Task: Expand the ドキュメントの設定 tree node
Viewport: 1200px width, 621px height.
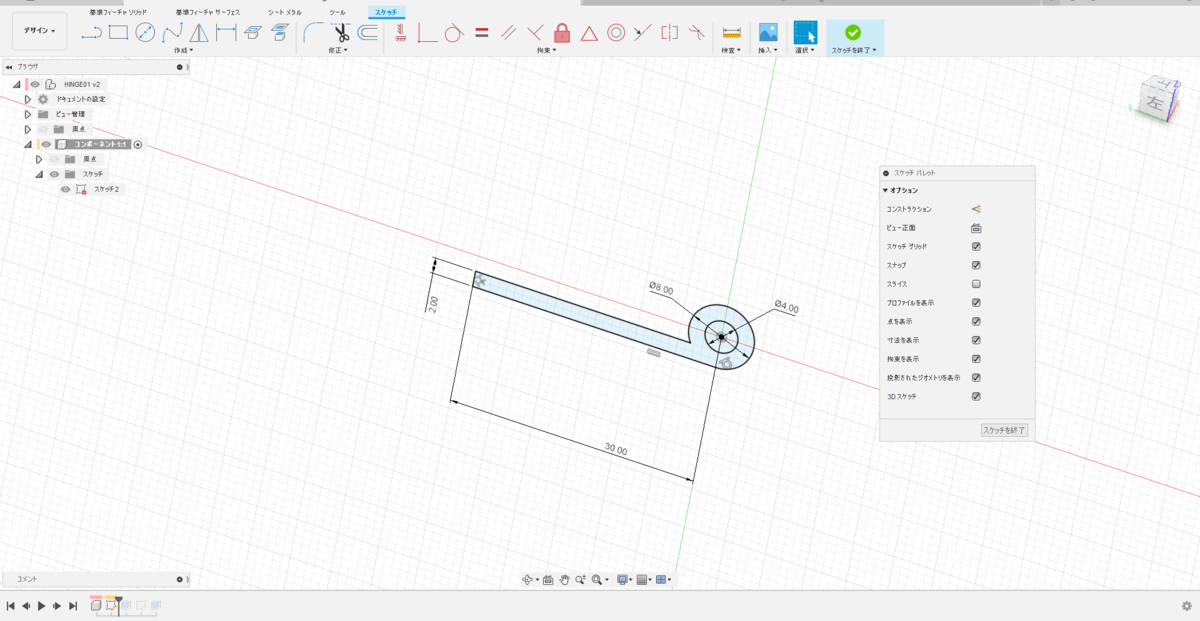Action: (28, 99)
